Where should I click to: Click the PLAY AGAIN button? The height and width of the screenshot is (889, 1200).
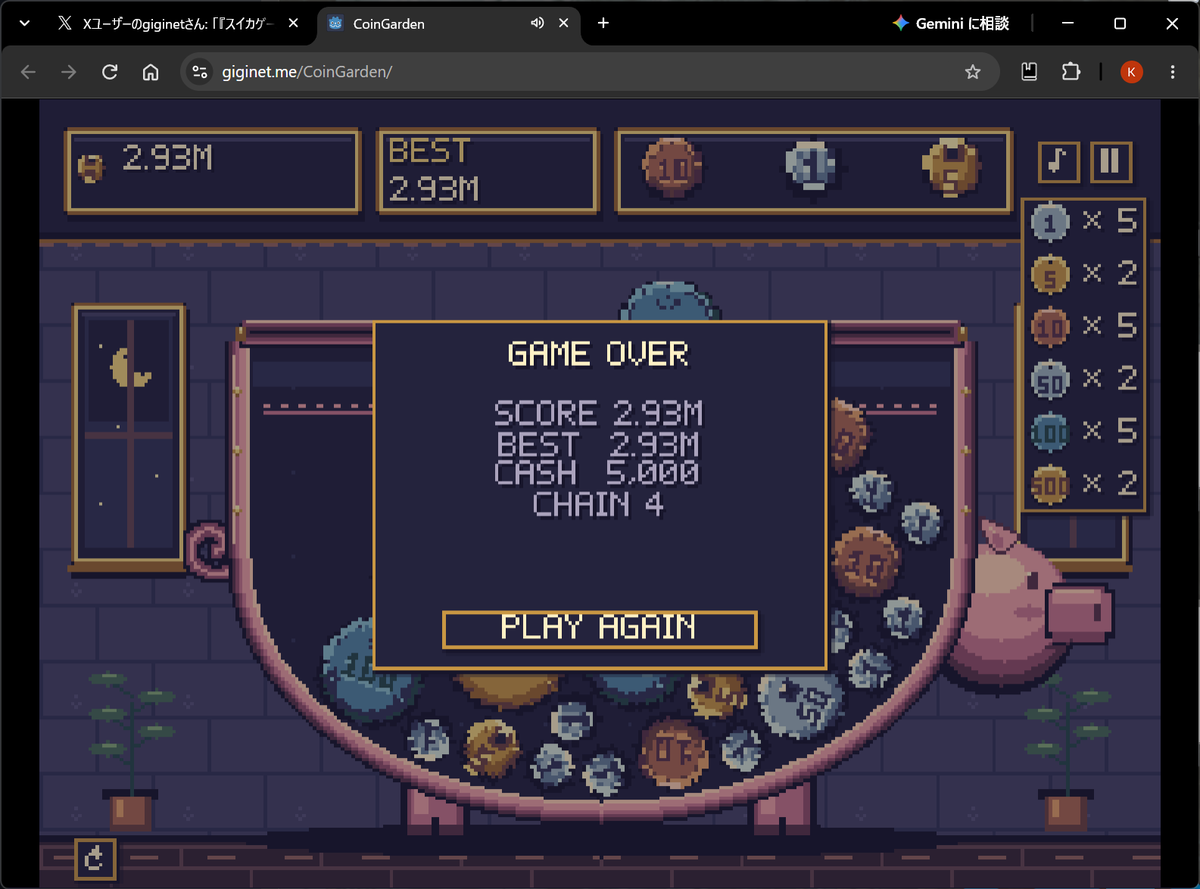tap(599, 629)
